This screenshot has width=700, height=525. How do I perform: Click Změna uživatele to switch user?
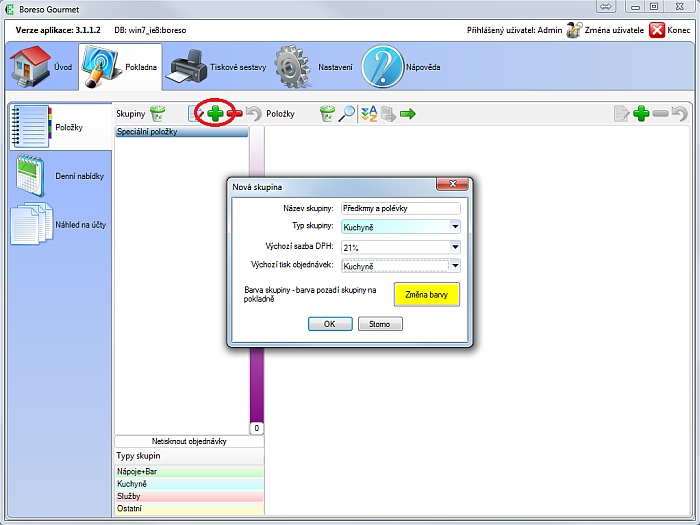607,30
